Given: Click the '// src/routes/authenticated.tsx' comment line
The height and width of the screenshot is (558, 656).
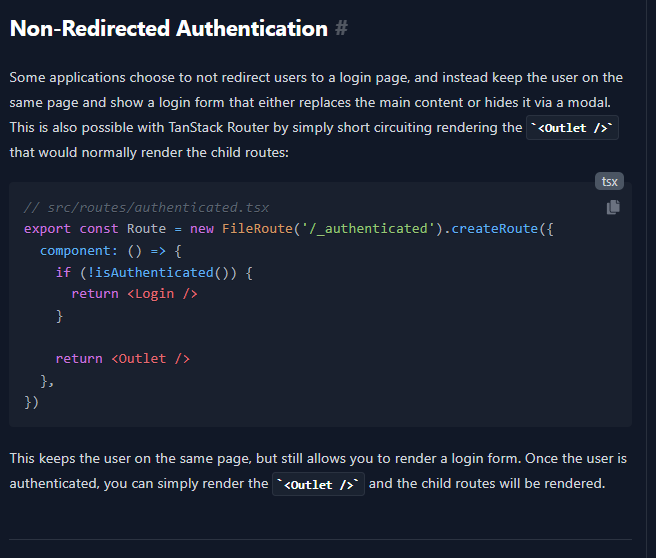Looking at the screenshot, I should coord(146,207).
